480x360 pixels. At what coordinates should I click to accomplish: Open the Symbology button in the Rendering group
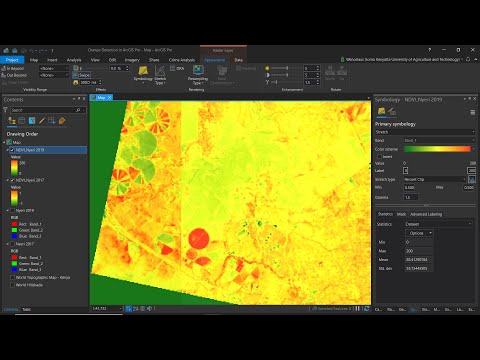[x=143, y=74]
